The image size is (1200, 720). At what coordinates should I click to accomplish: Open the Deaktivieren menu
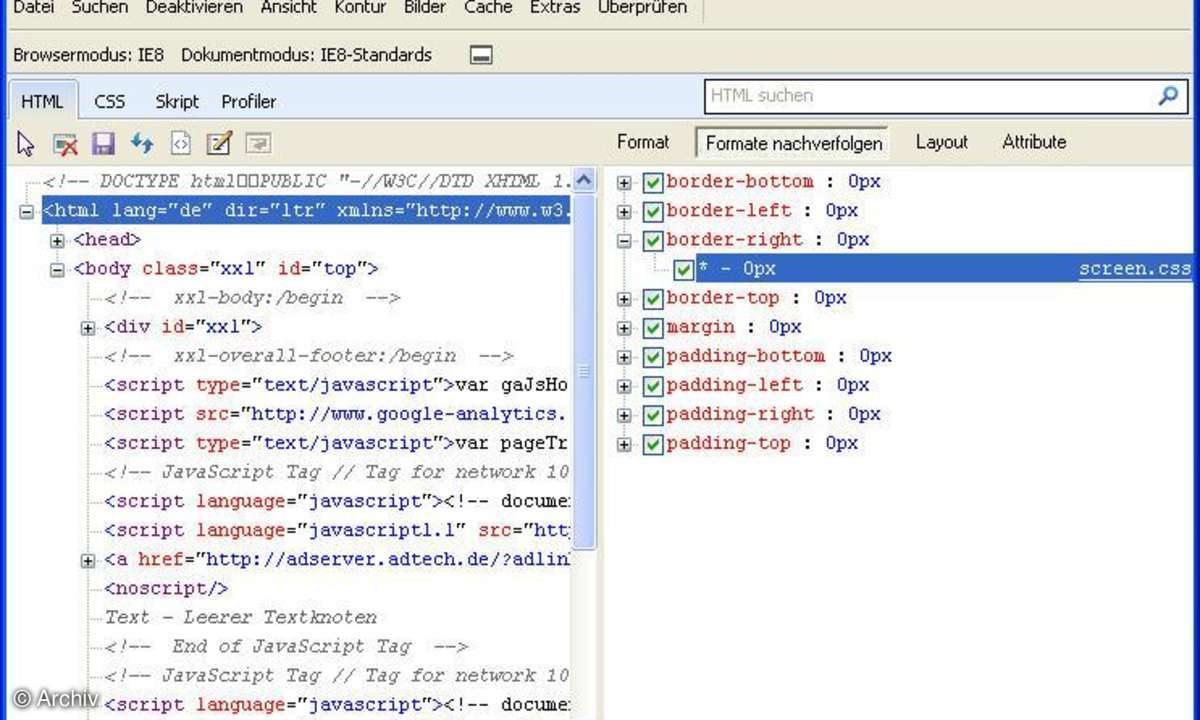click(x=194, y=7)
